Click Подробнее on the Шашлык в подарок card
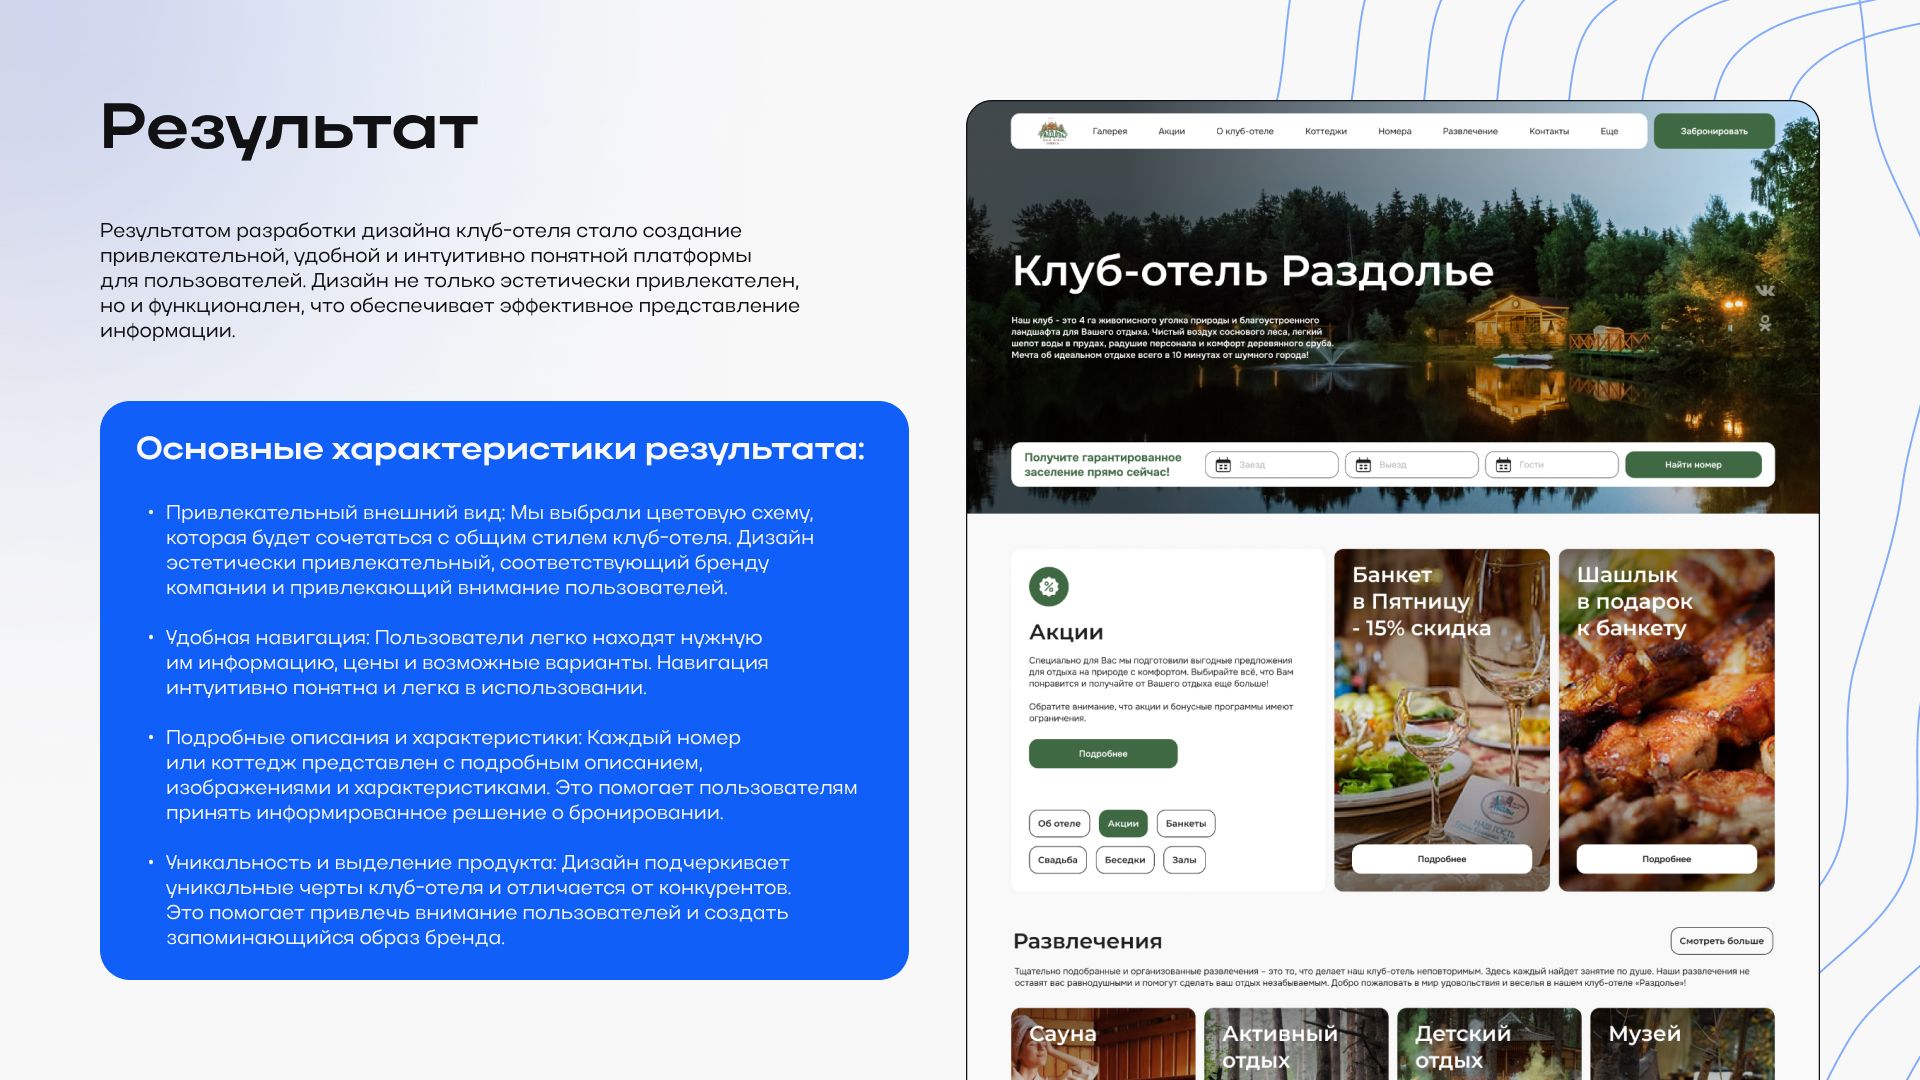The image size is (1920, 1080). 1666,859
